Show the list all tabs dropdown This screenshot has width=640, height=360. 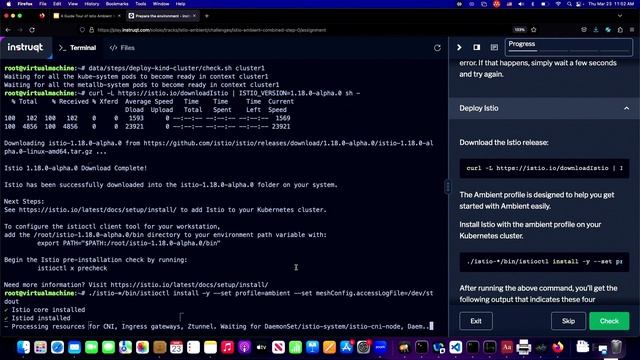tap(620, 16)
